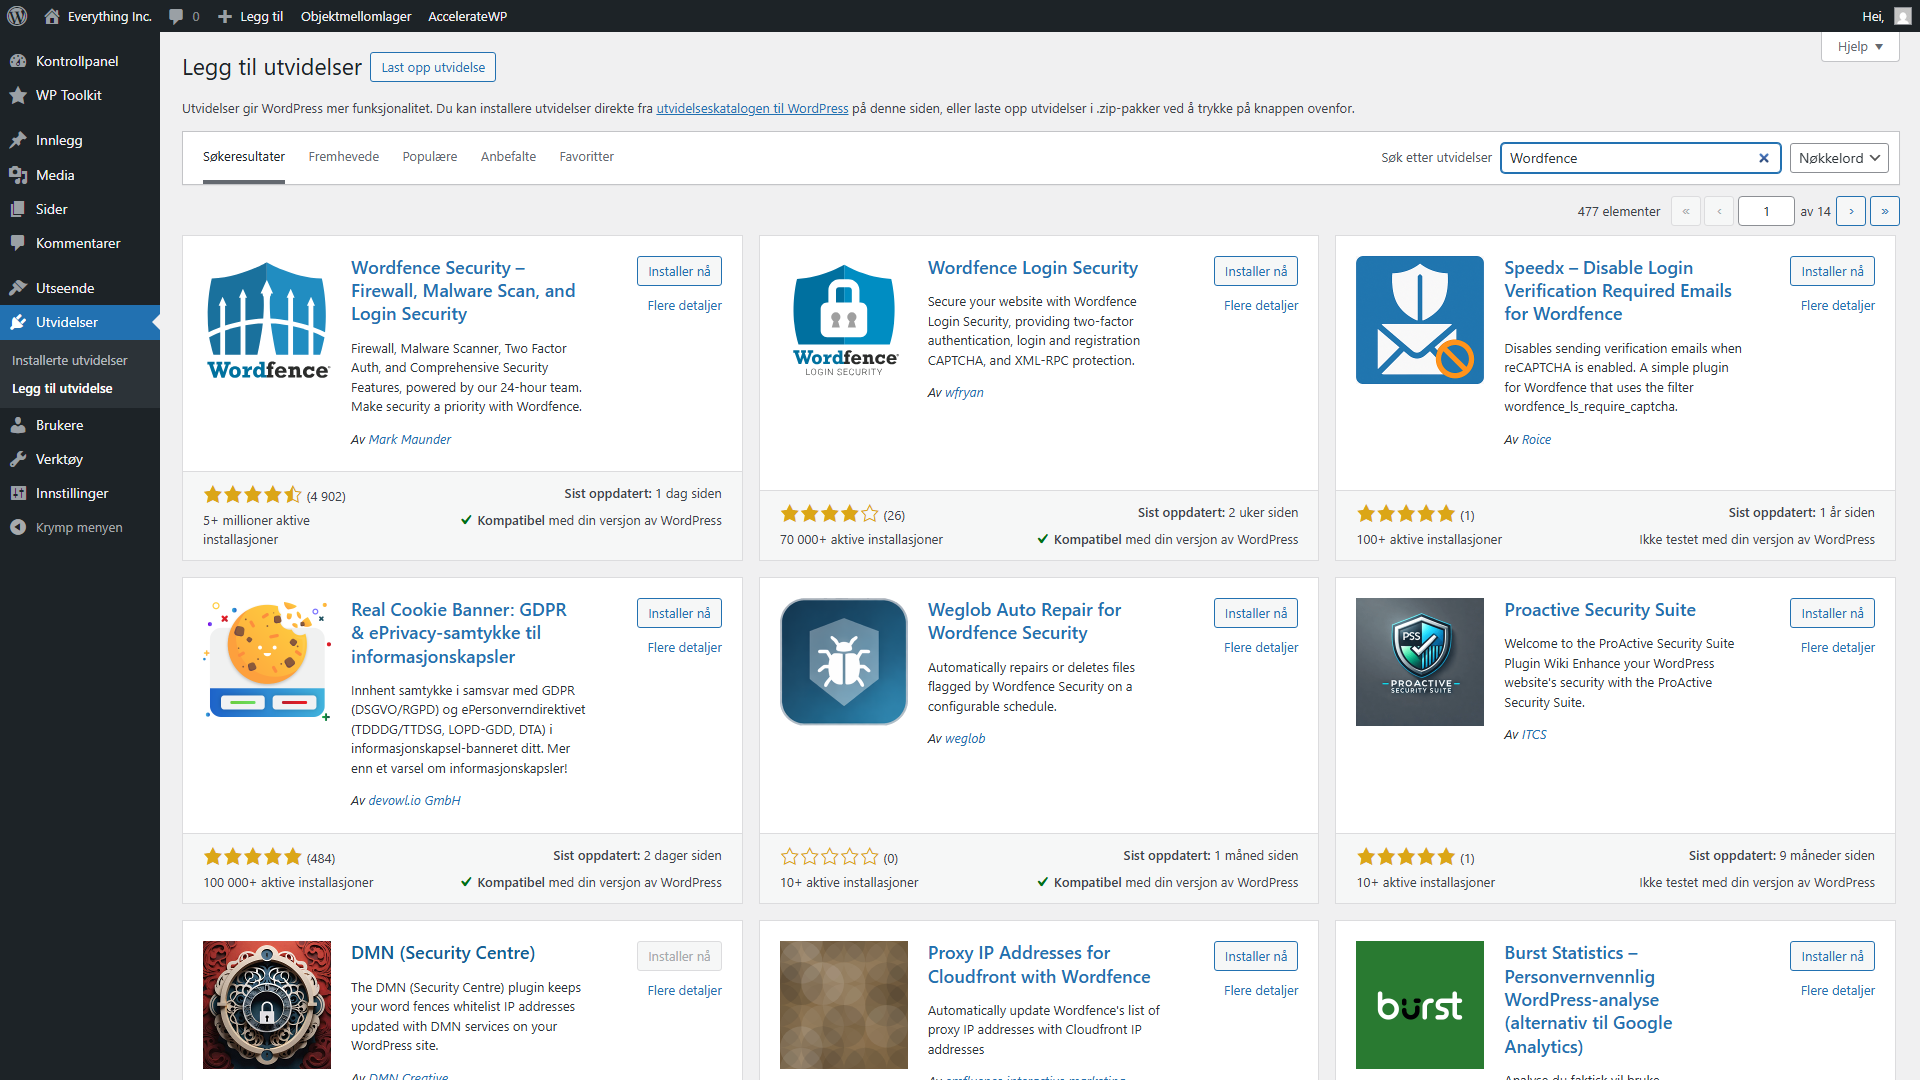Open Proxy IP Addresses plugin thumbnail
The image size is (1920, 1080).
coord(844,1005)
